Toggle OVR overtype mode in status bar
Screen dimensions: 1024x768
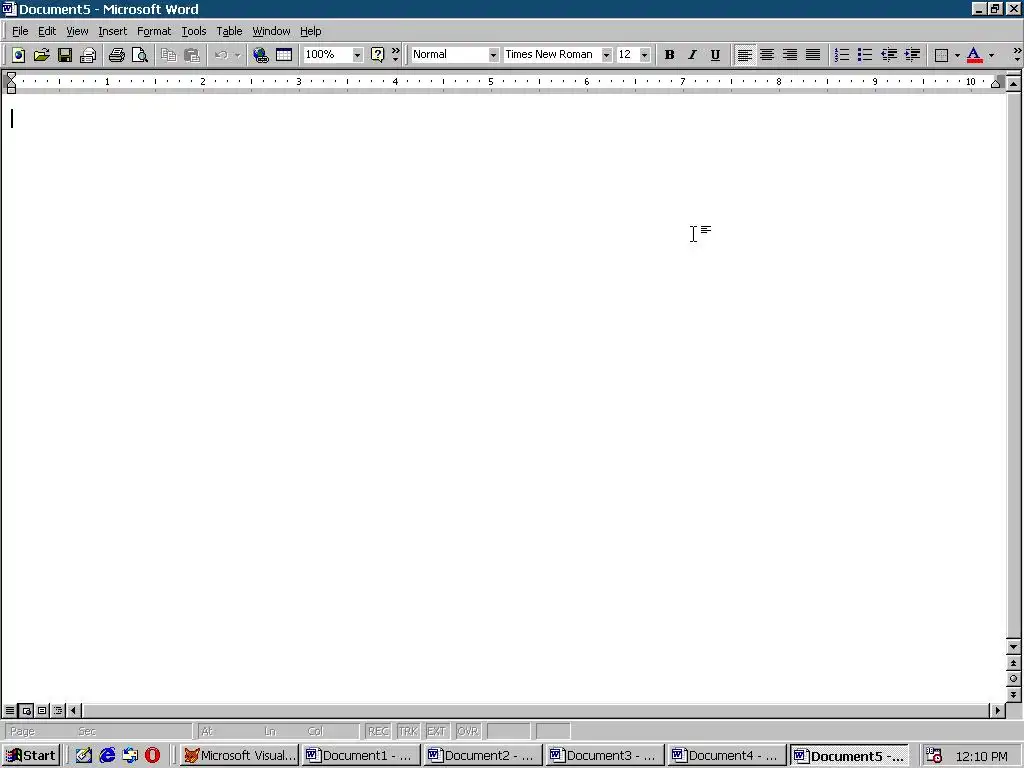468,731
